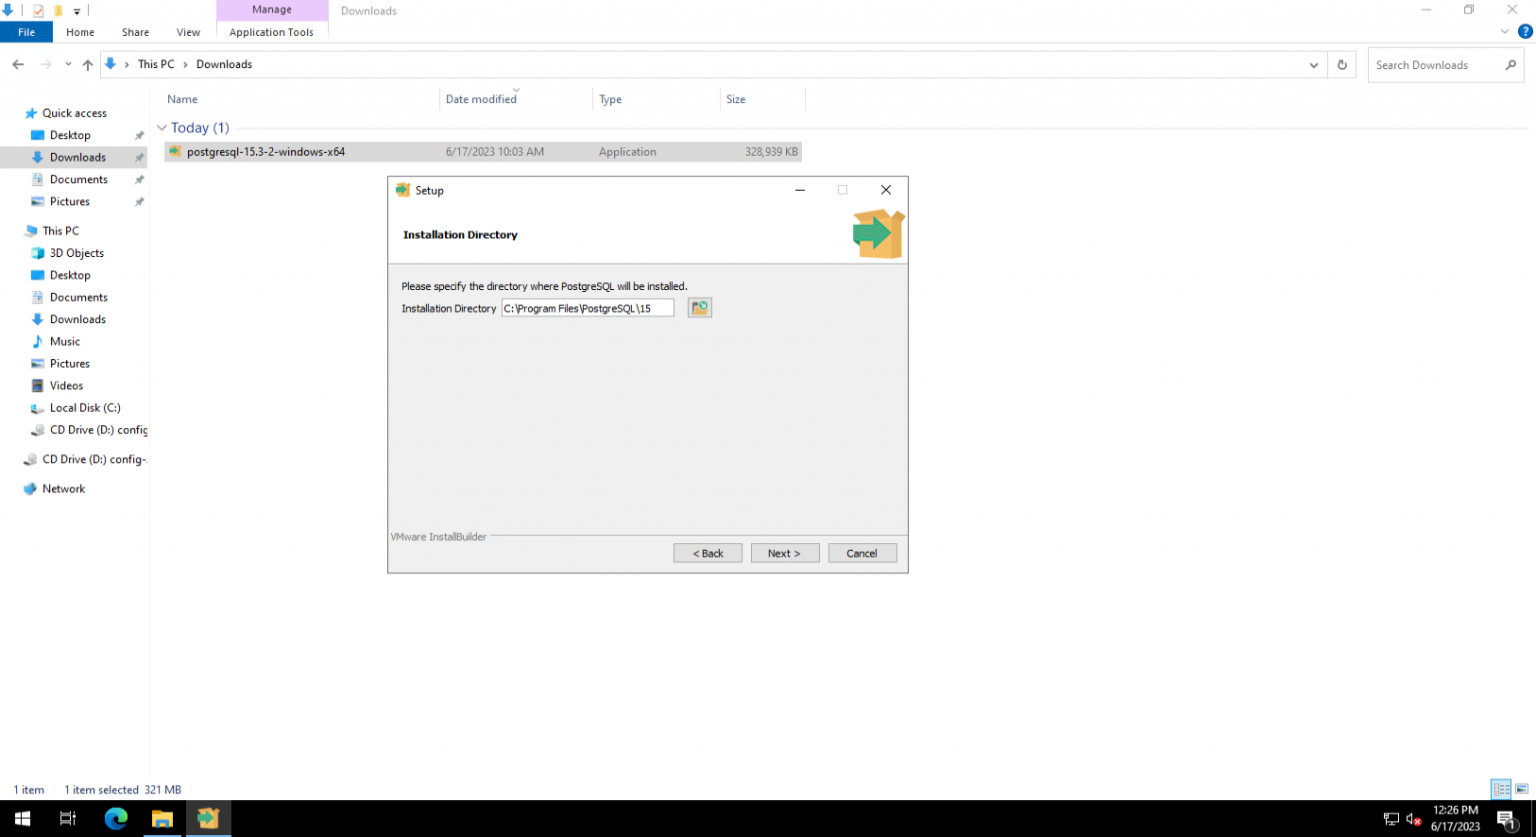This screenshot has height=837, width=1536.
Task: Open Microsoft Edge from the taskbar
Action: [116, 817]
